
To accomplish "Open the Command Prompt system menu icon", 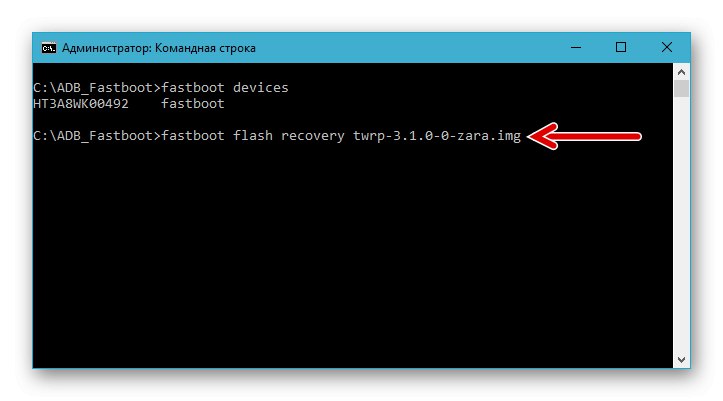I will [x=47, y=47].
